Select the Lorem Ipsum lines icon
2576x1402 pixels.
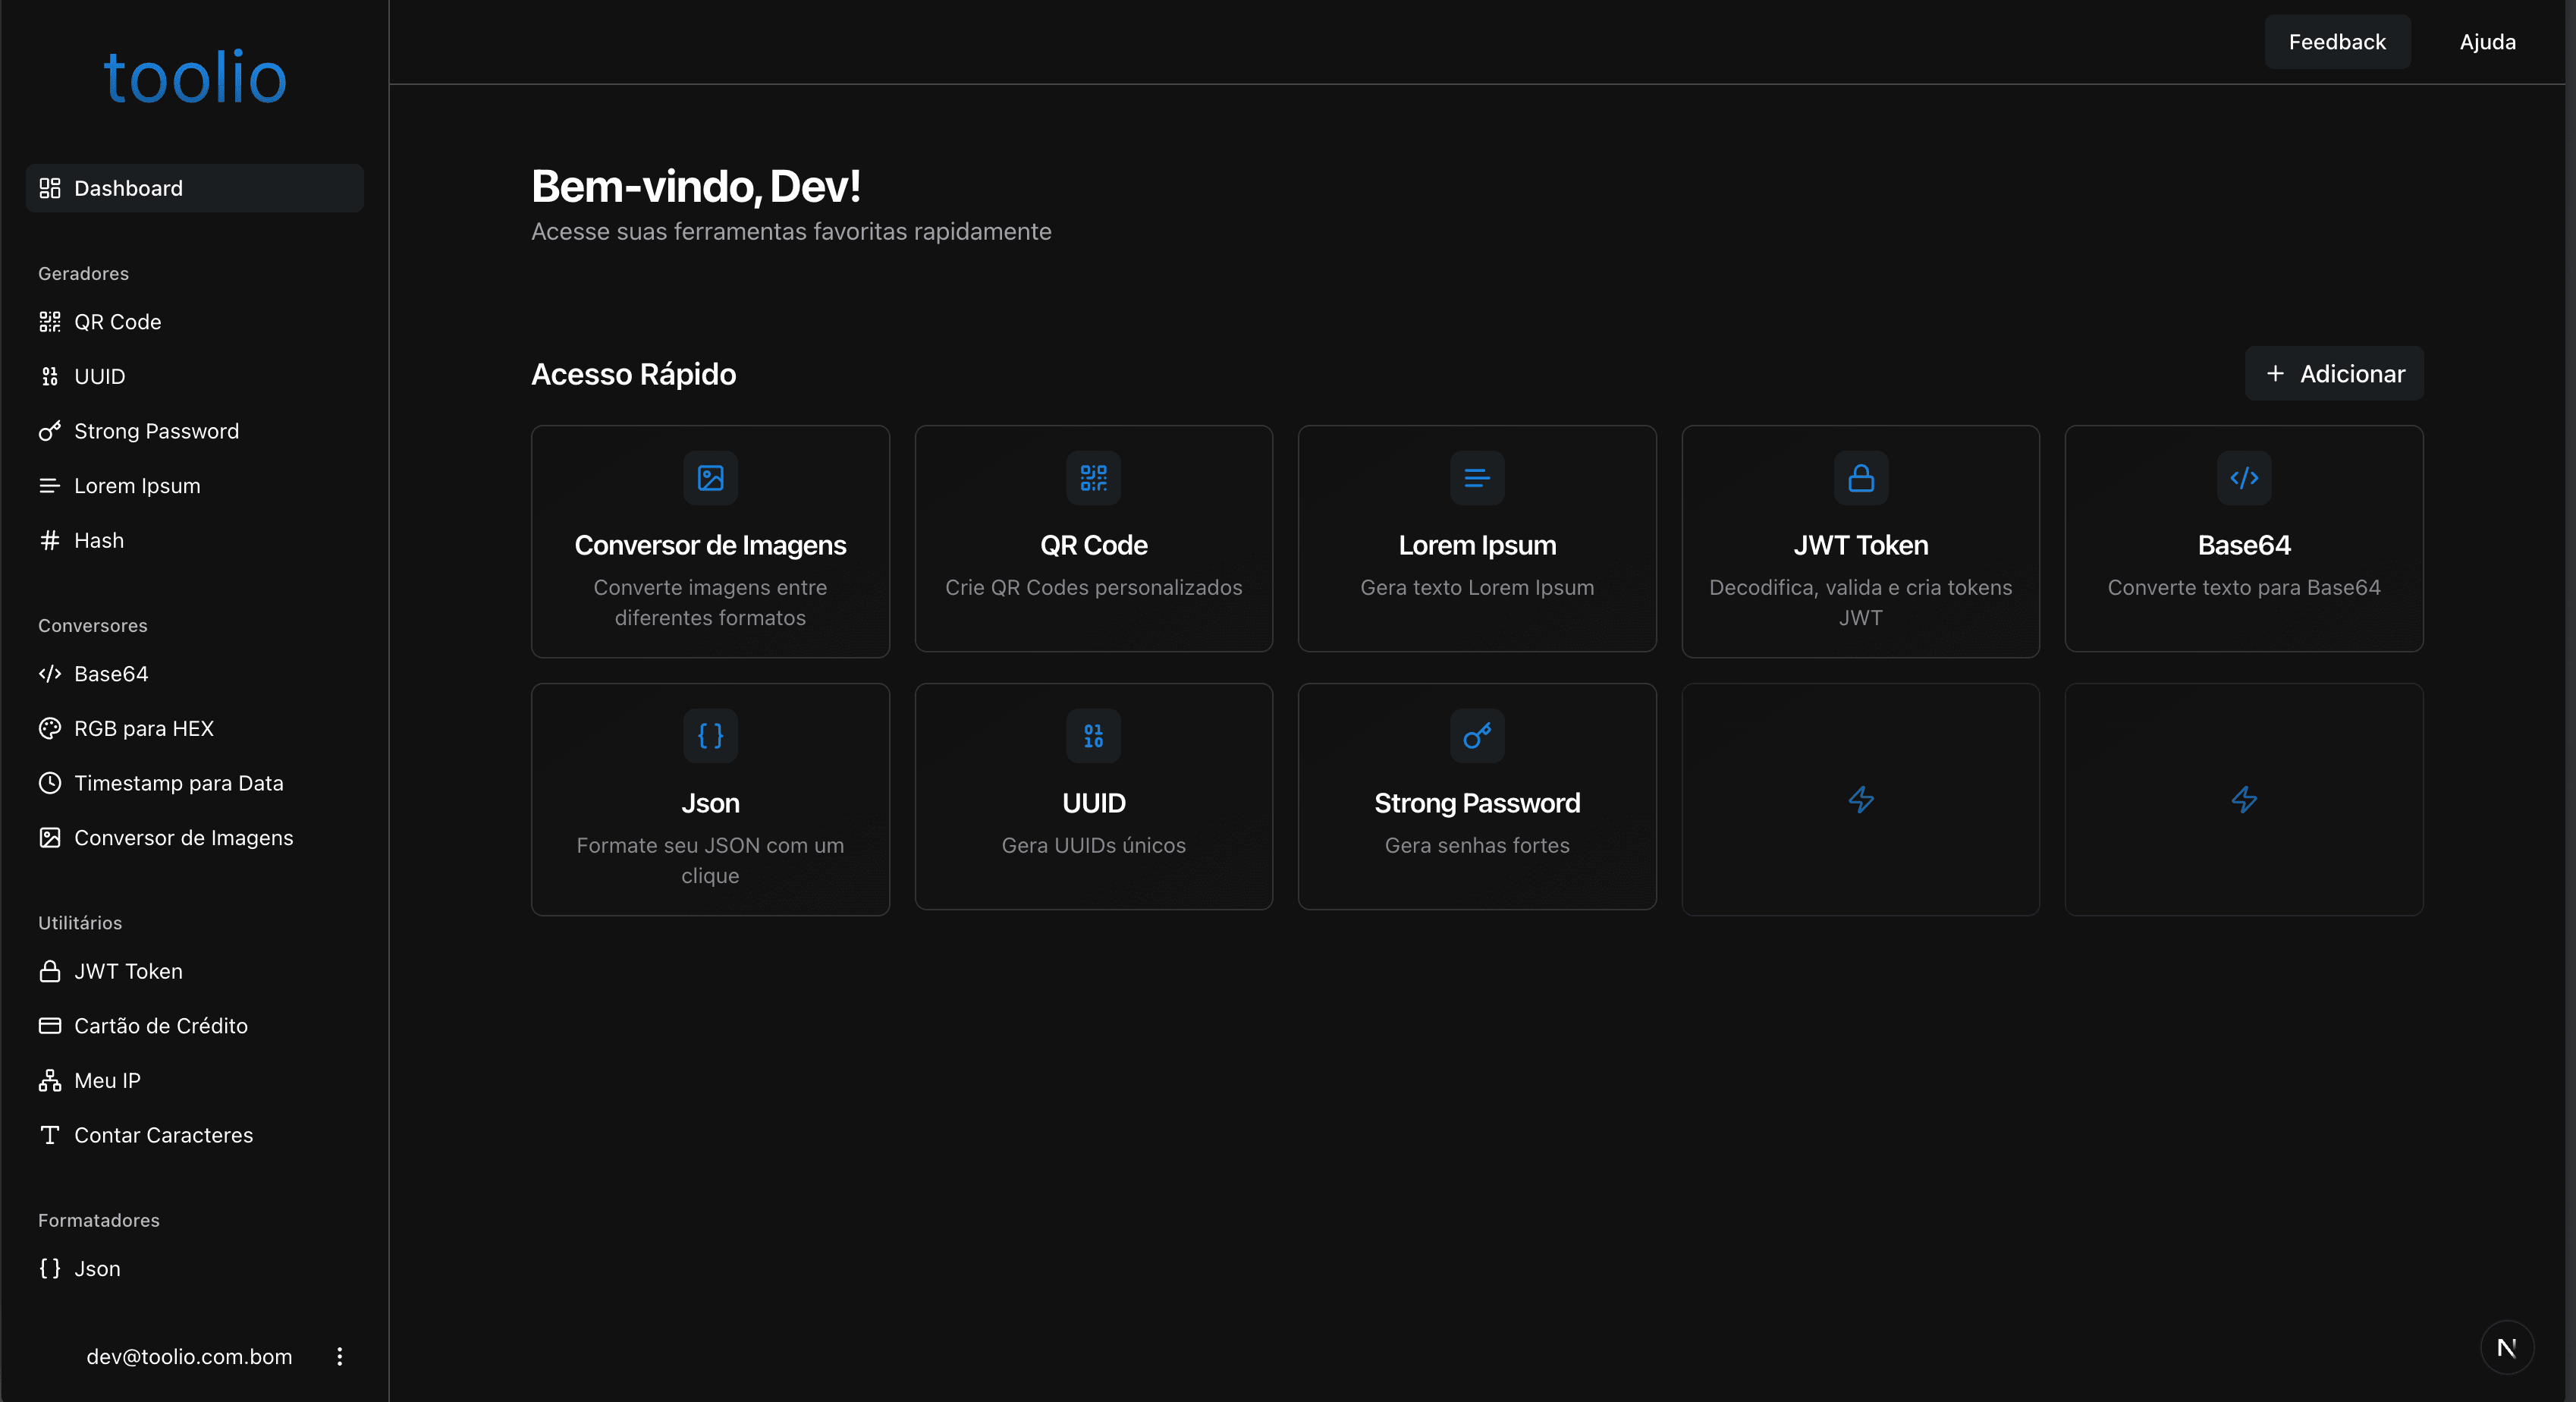click(50, 486)
